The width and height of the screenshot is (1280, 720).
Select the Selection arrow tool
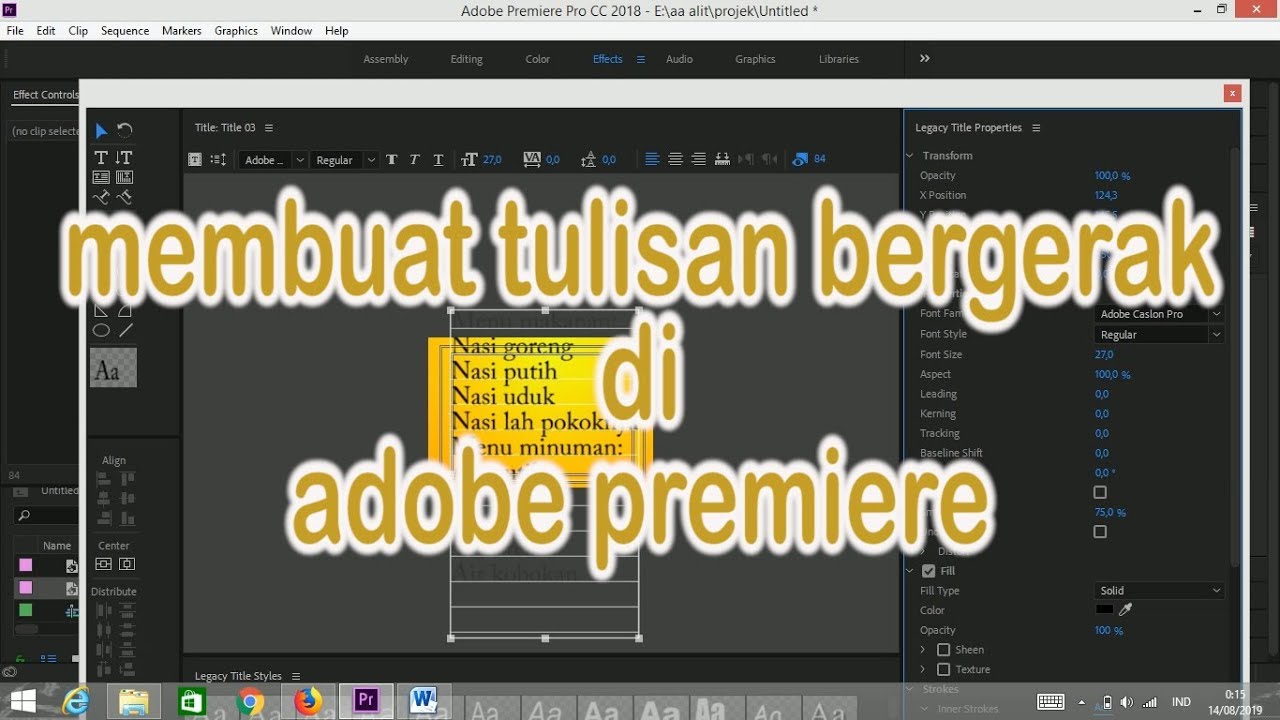pyautogui.click(x=101, y=131)
